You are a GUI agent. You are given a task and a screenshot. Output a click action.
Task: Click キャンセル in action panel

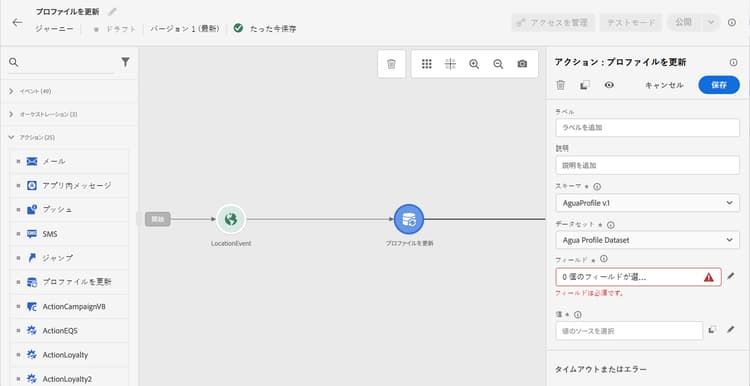pos(664,85)
